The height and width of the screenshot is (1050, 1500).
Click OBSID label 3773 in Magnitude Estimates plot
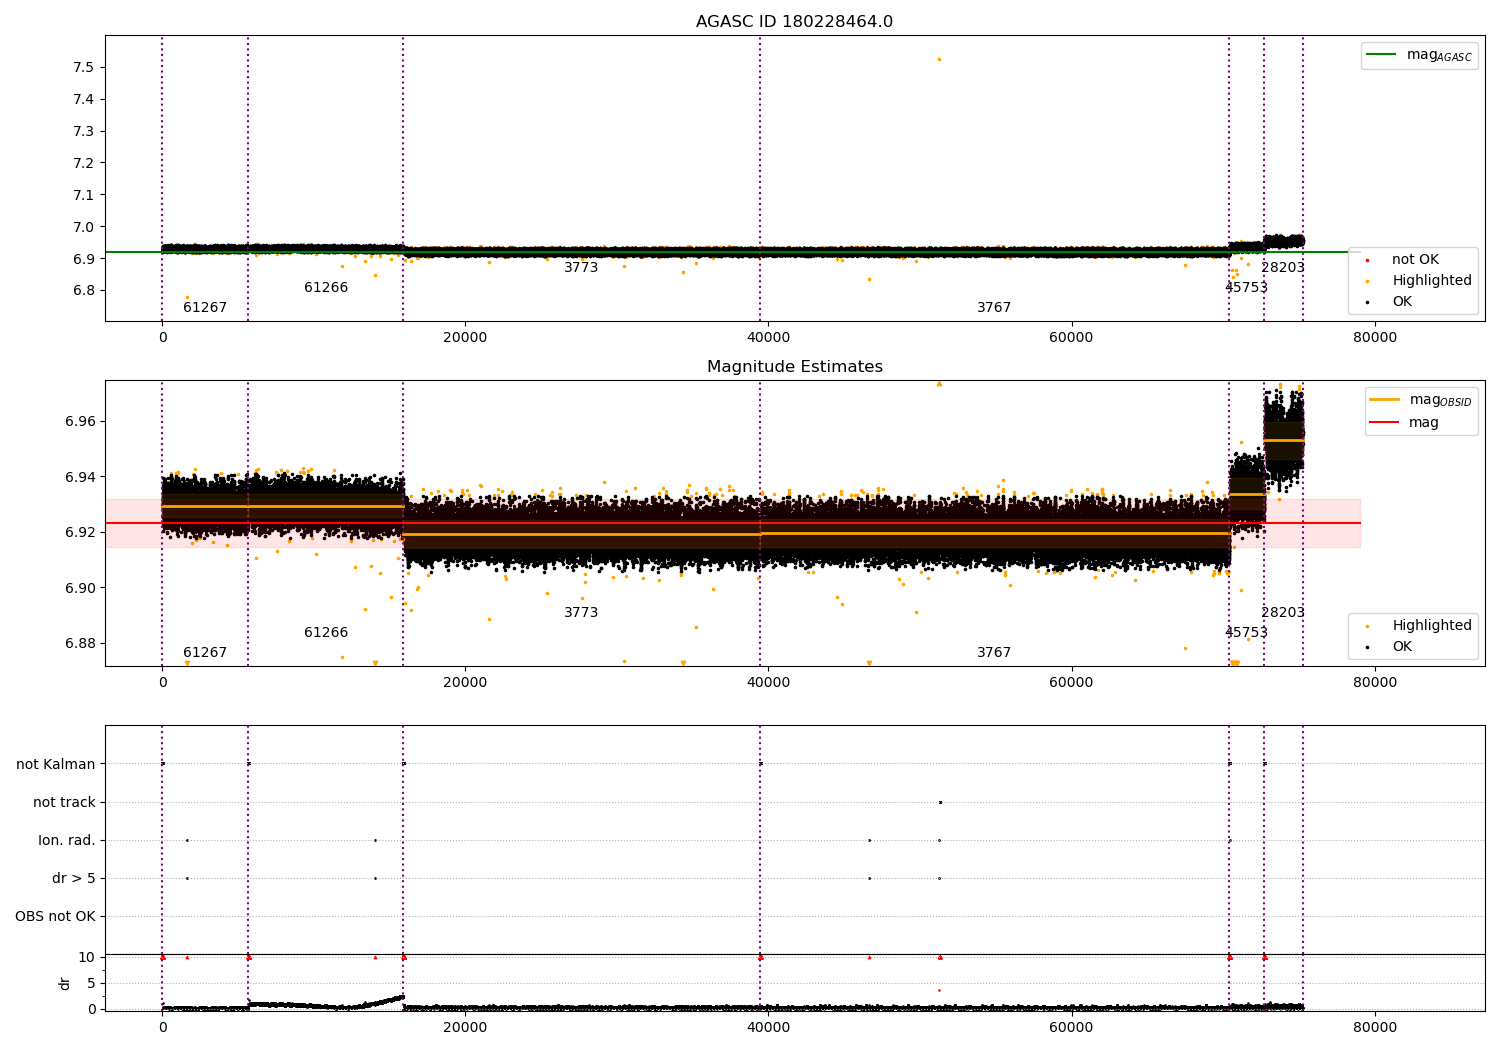581,613
